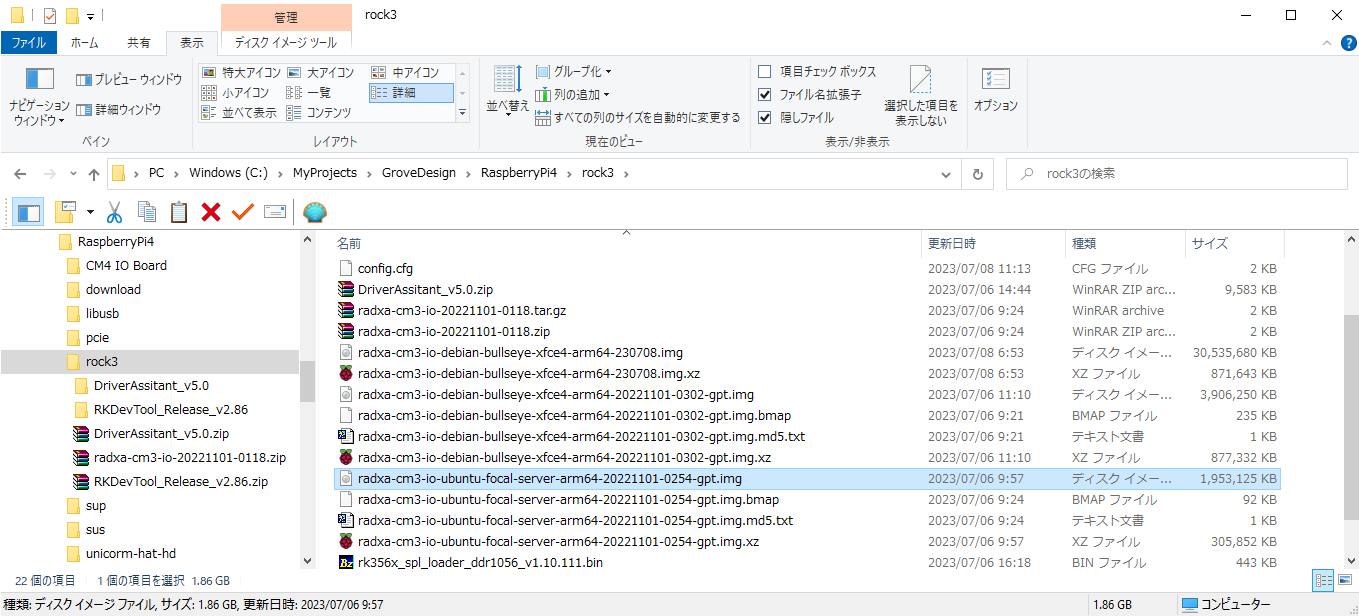This screenshot has width=1359, height=616.
Task: Open グループ化 dropdown
Action: tap(573, 72)
